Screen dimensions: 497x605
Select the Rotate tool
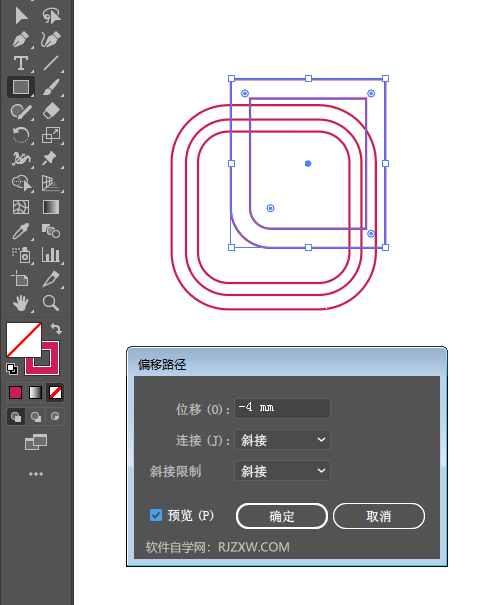(x=21, y=135)
